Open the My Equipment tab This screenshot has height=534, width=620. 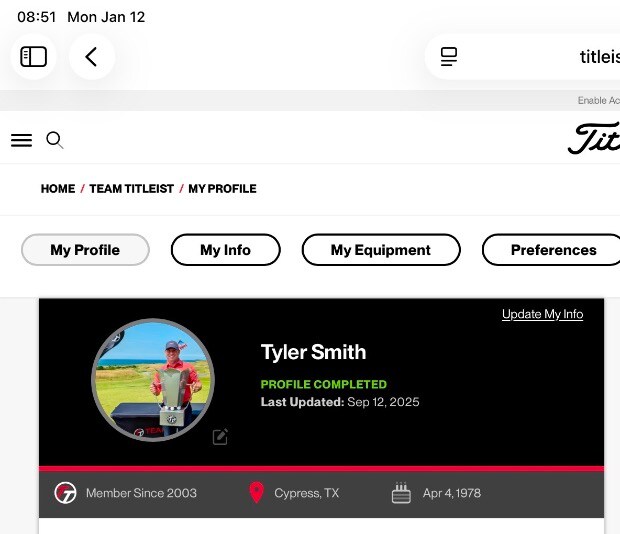(381, 250)
